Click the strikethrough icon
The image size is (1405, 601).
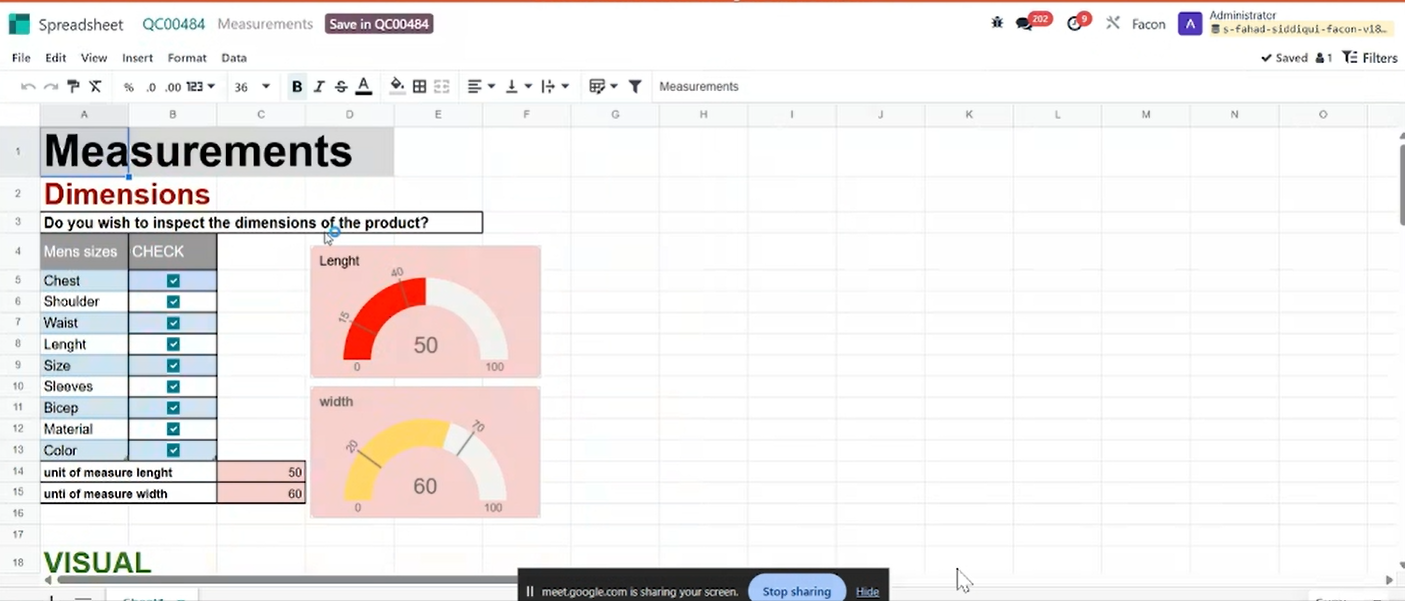[x=341, y=87]
